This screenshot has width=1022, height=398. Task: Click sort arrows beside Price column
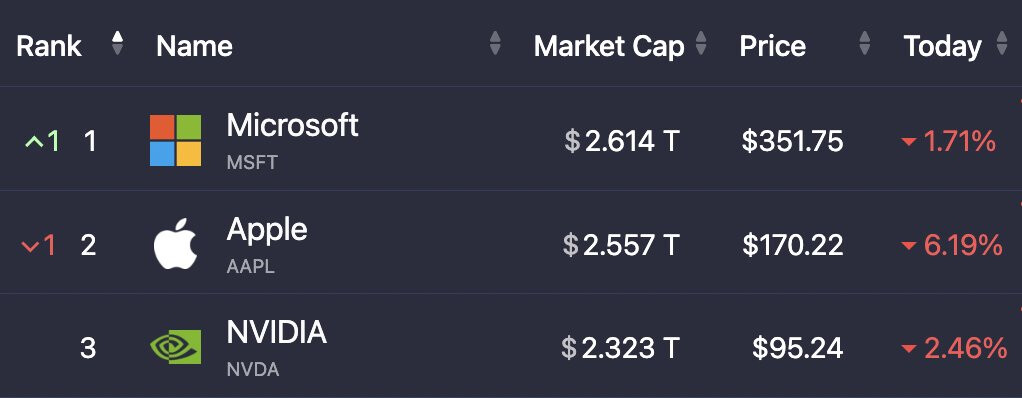pyautogui.click(x=865, y=43)
